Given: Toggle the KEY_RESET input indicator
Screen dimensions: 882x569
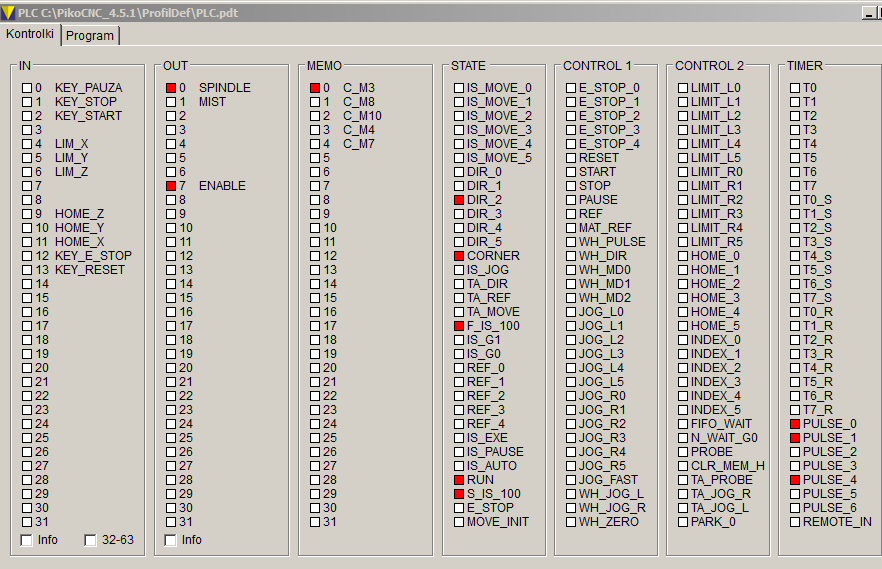Looking at the screenshot, I should pos(27,270).
